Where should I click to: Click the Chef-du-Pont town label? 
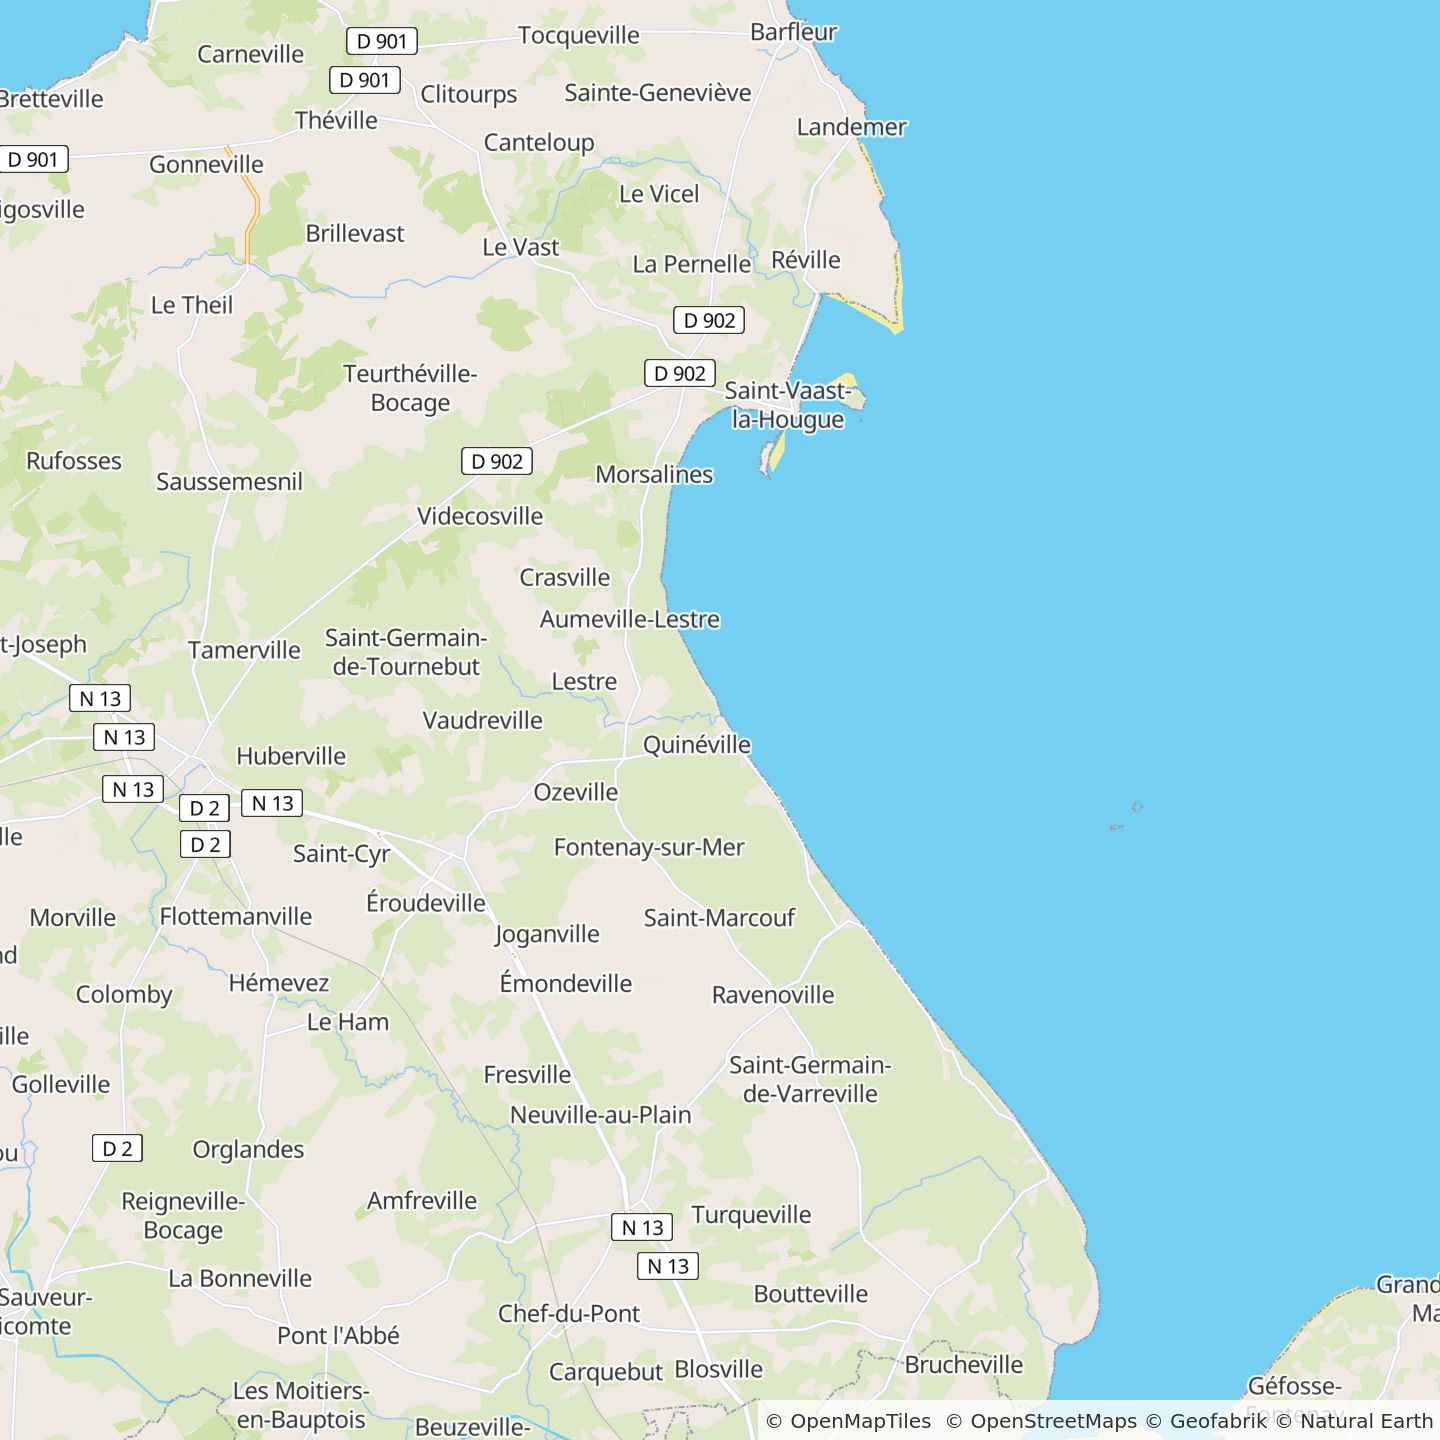[x=569, y=1314]
